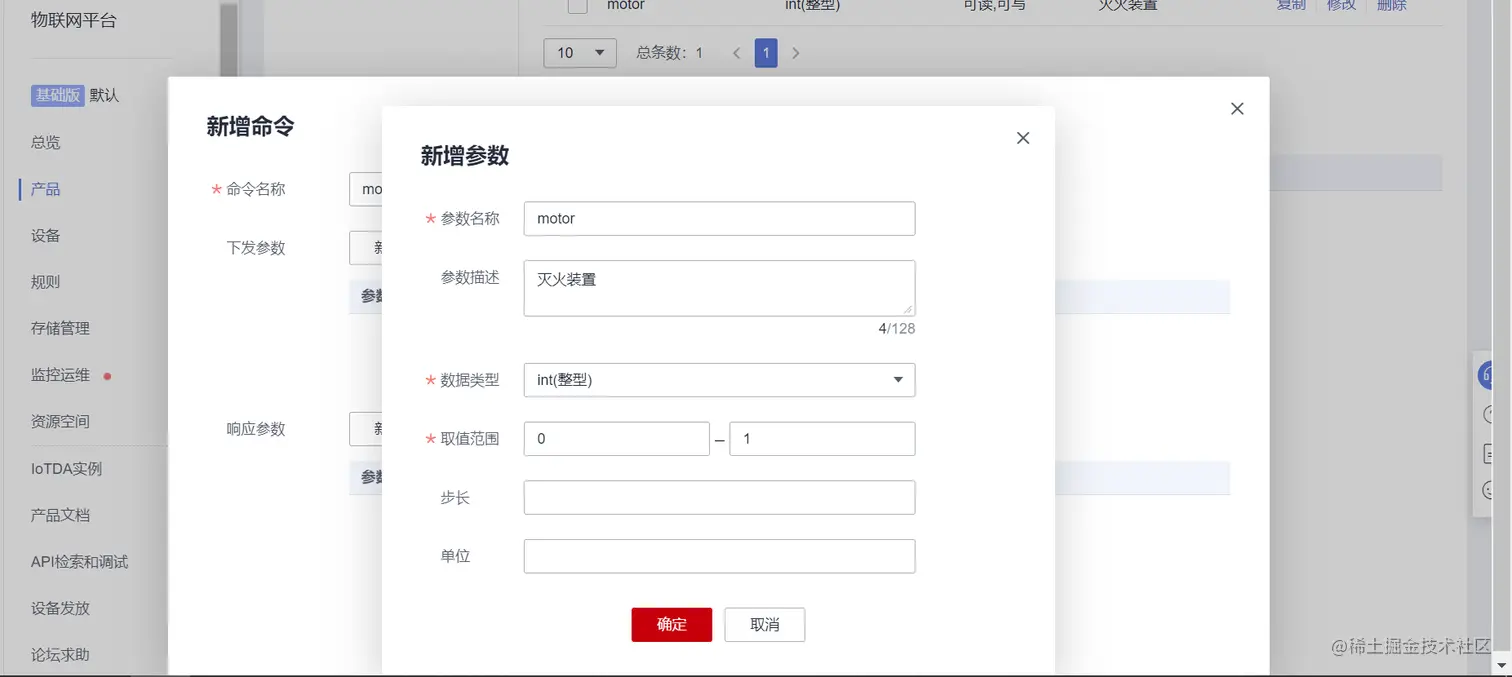Tick the checkbox in the motor row
Image resolution: width=1512 pixels, height=677 pixels.
tap(577, 5)
